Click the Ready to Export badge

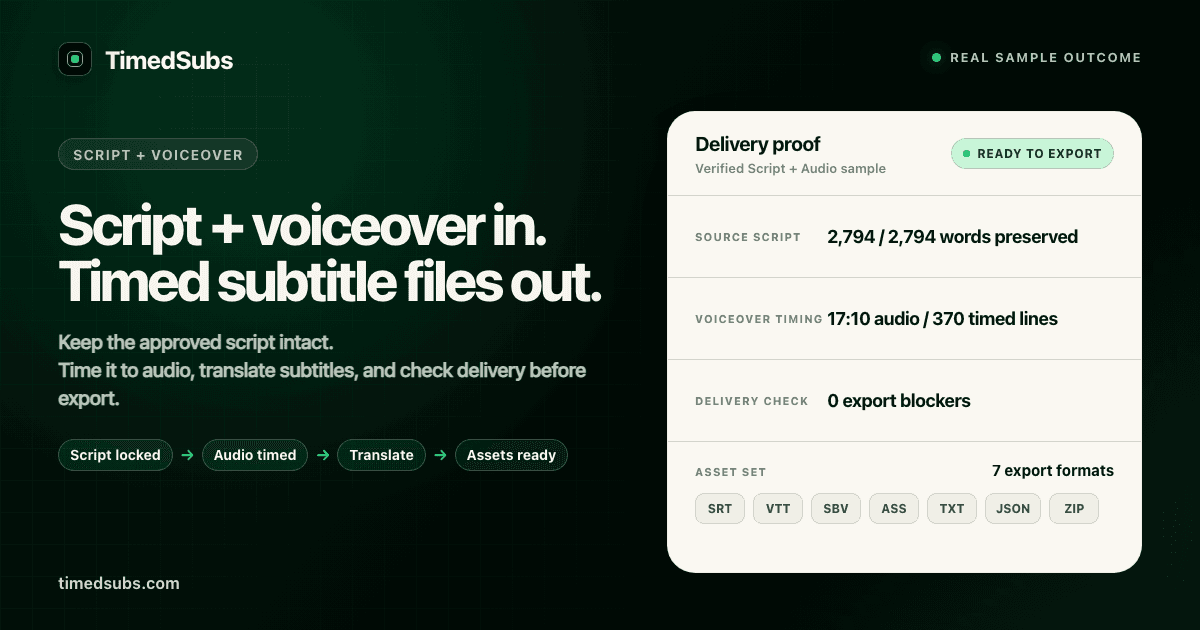[1032, 154]
